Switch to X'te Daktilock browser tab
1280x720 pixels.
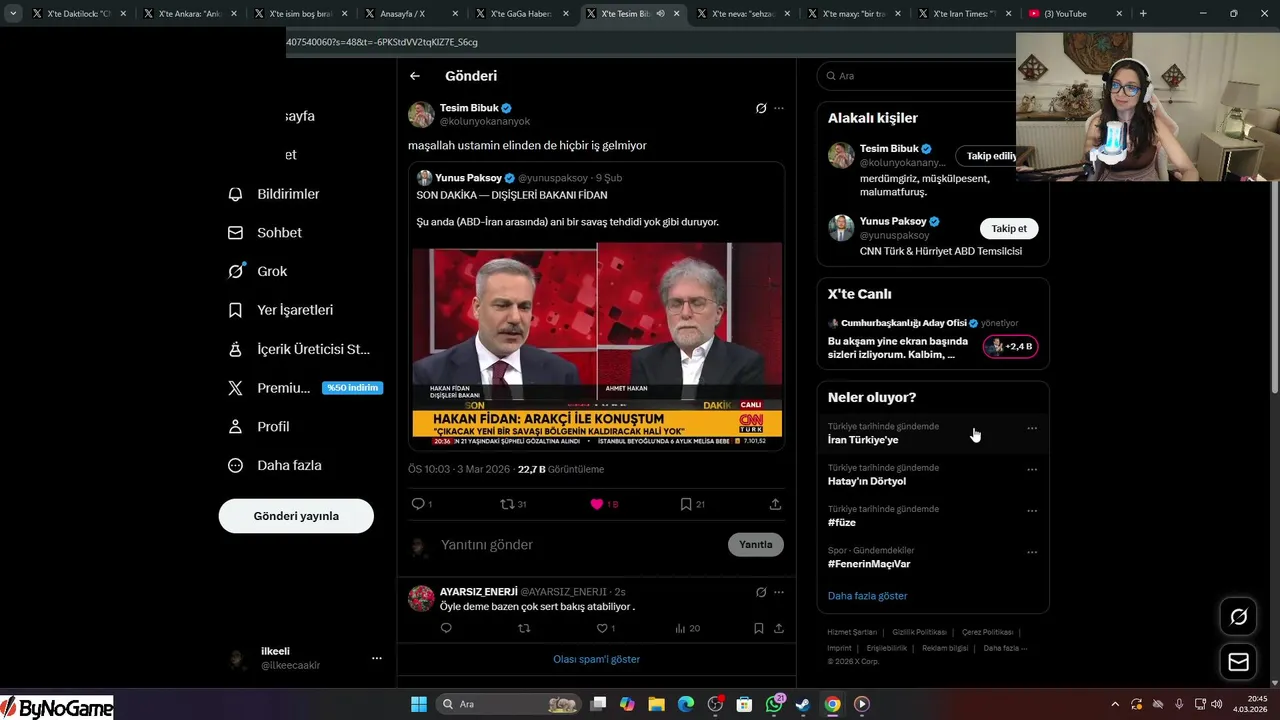point(78,14)
